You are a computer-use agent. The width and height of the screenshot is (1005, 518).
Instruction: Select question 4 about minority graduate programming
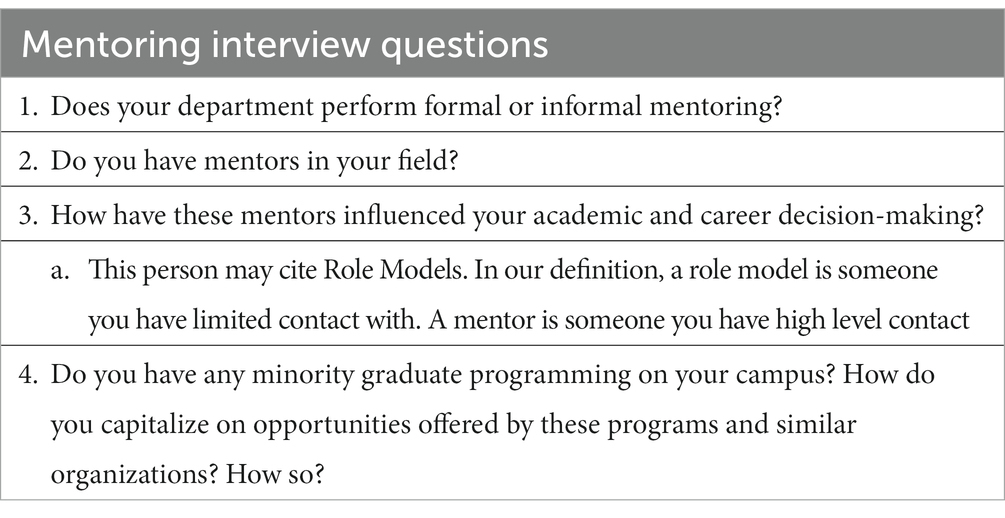[x=502, y=423]
